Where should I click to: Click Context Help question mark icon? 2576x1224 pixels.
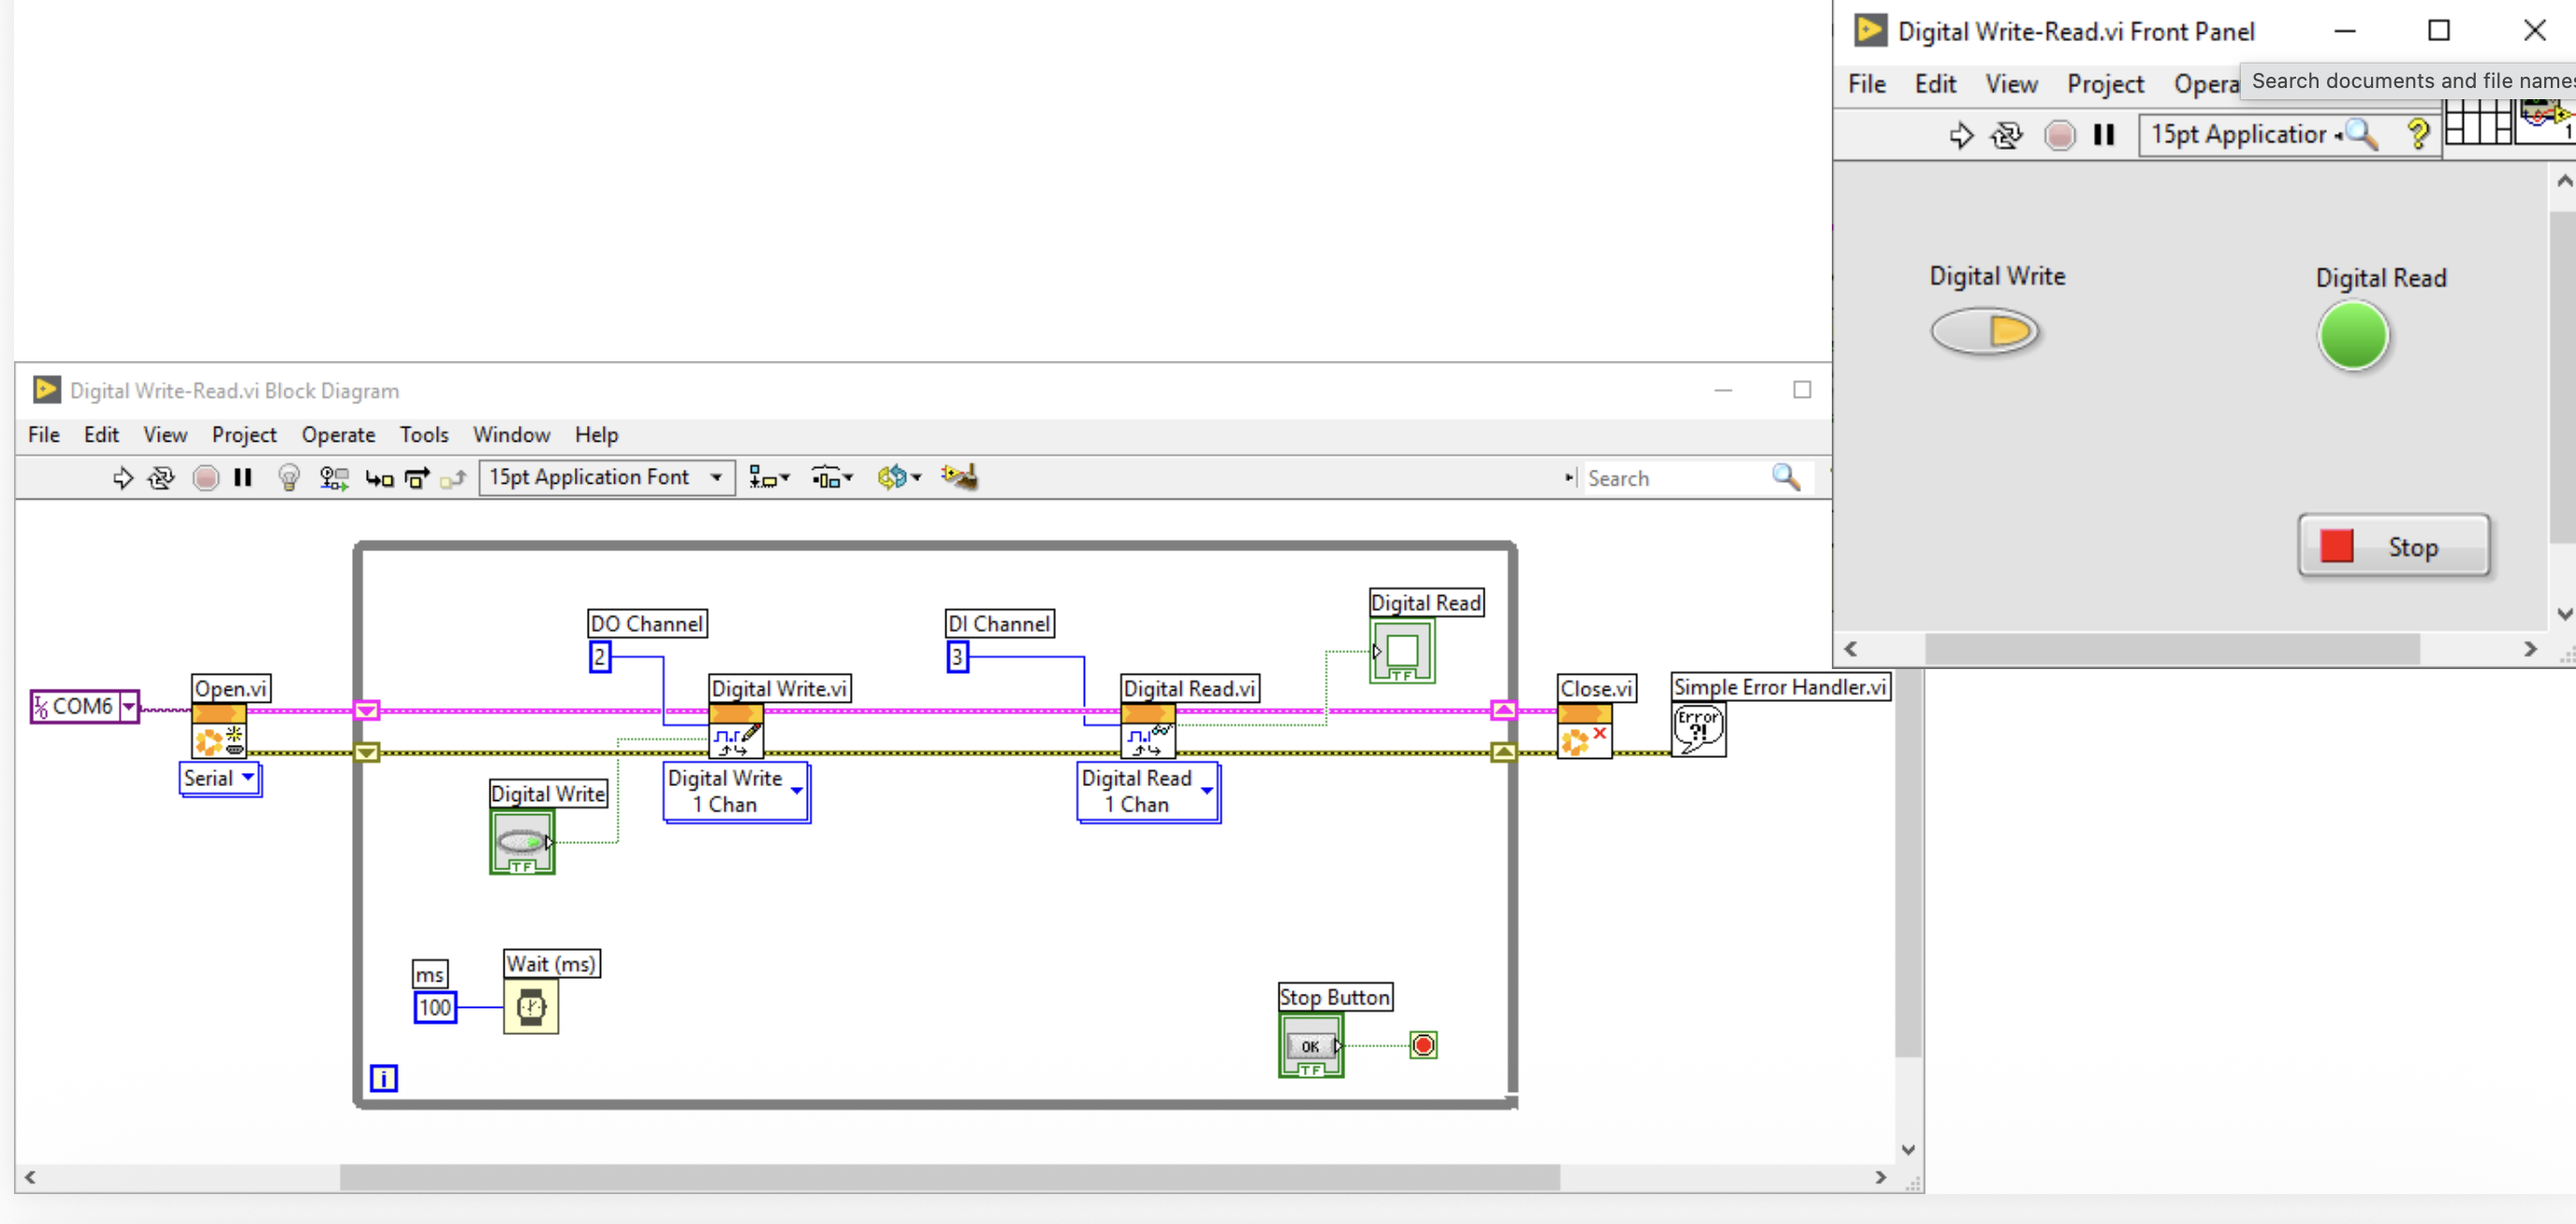pos(2418,133)
